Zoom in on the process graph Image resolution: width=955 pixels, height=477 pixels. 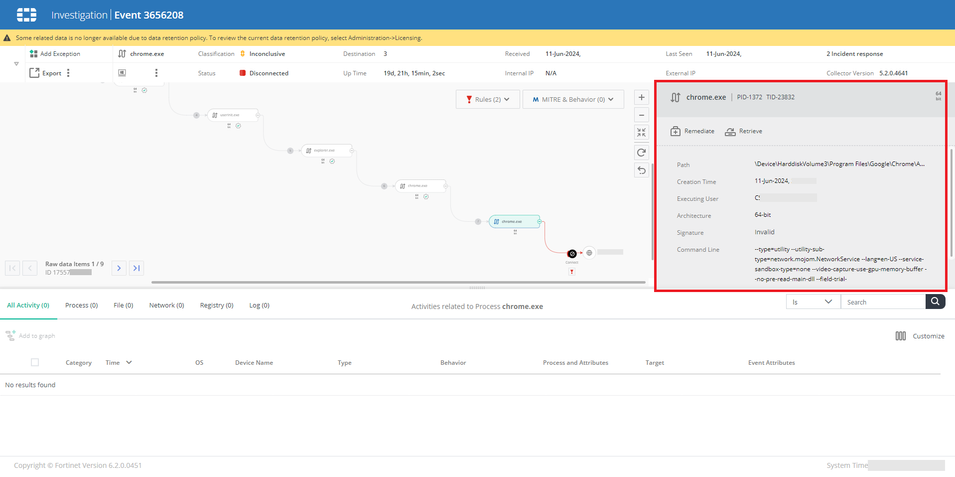click(x=641, y=99)
